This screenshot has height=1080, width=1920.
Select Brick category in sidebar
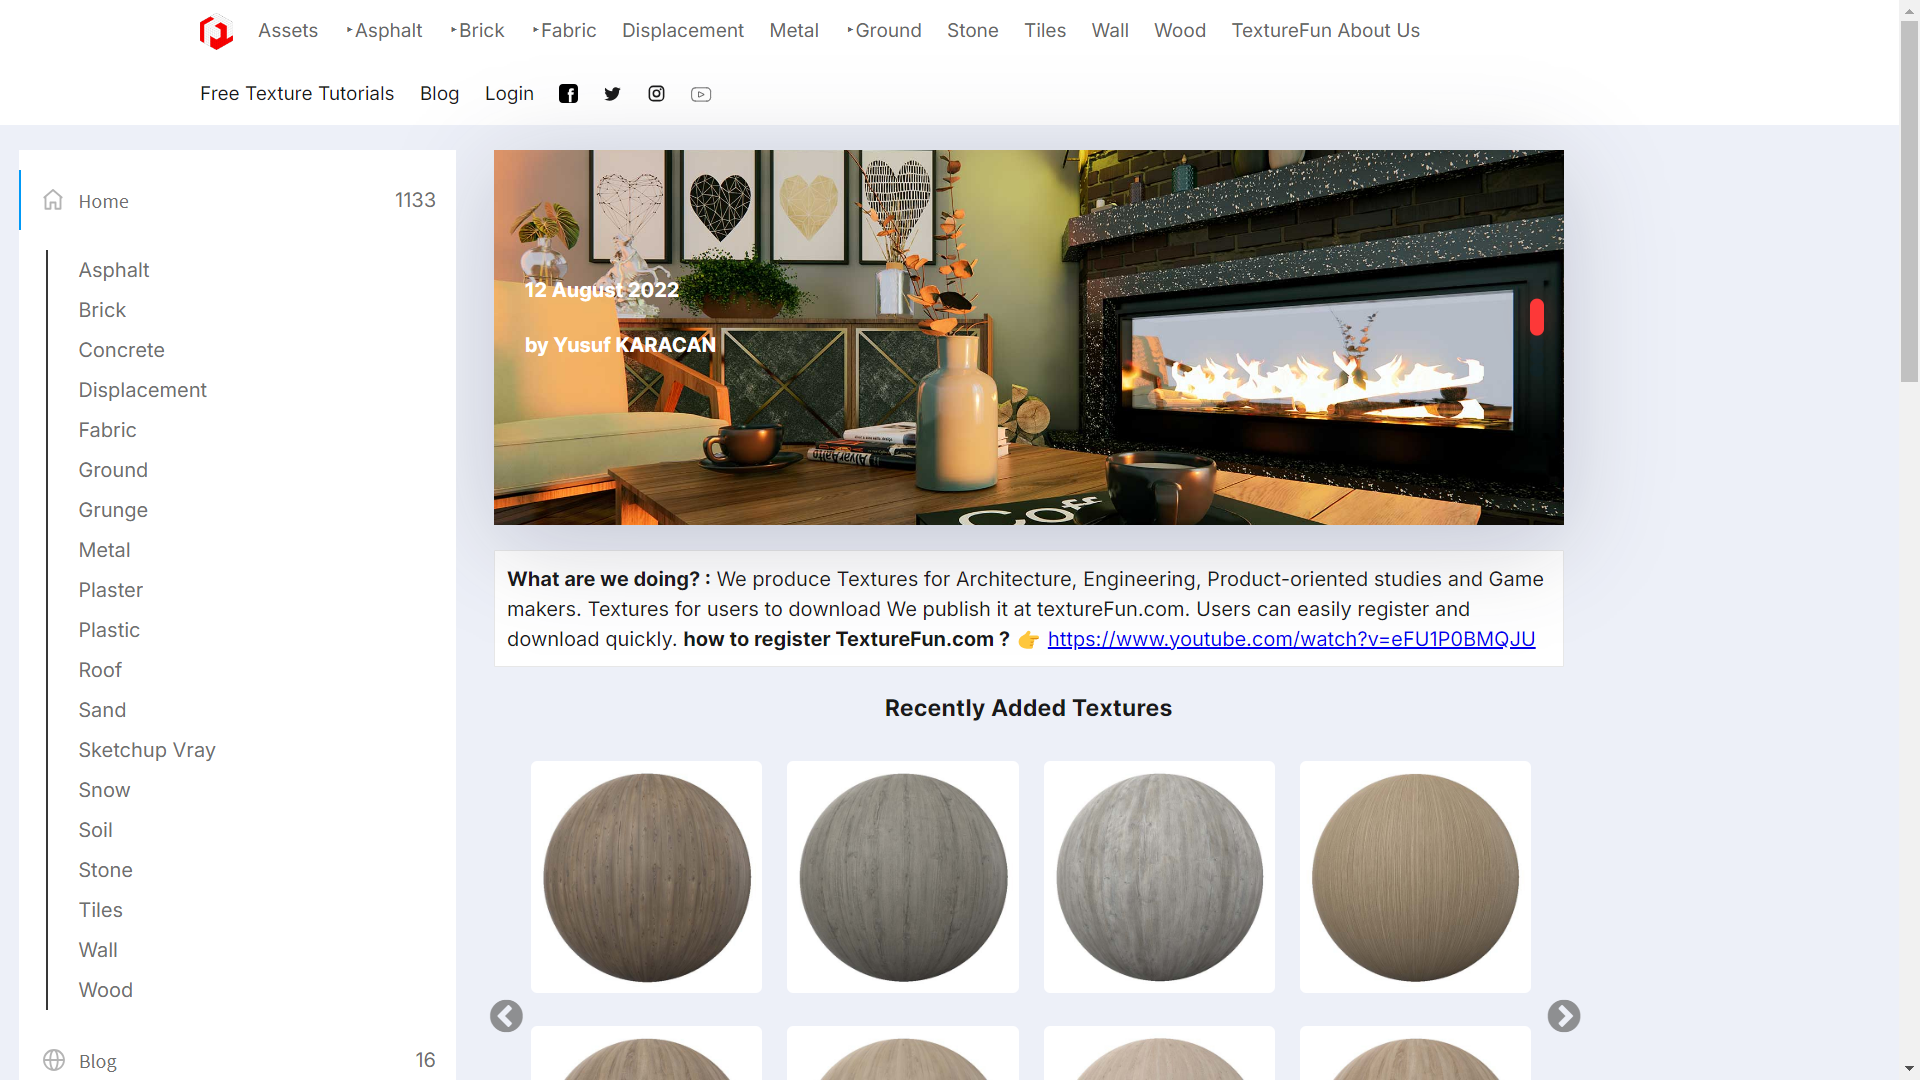point(102,310)
